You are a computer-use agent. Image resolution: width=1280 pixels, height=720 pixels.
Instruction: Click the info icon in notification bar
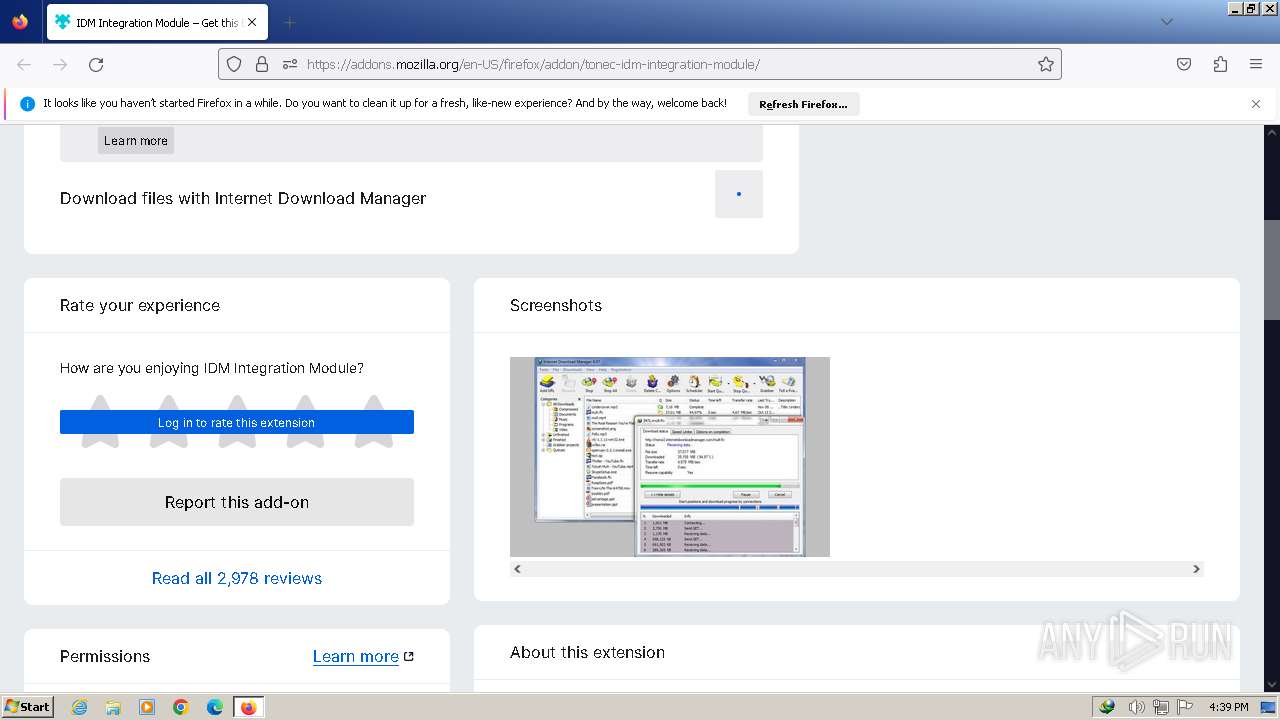pos(27,104)
